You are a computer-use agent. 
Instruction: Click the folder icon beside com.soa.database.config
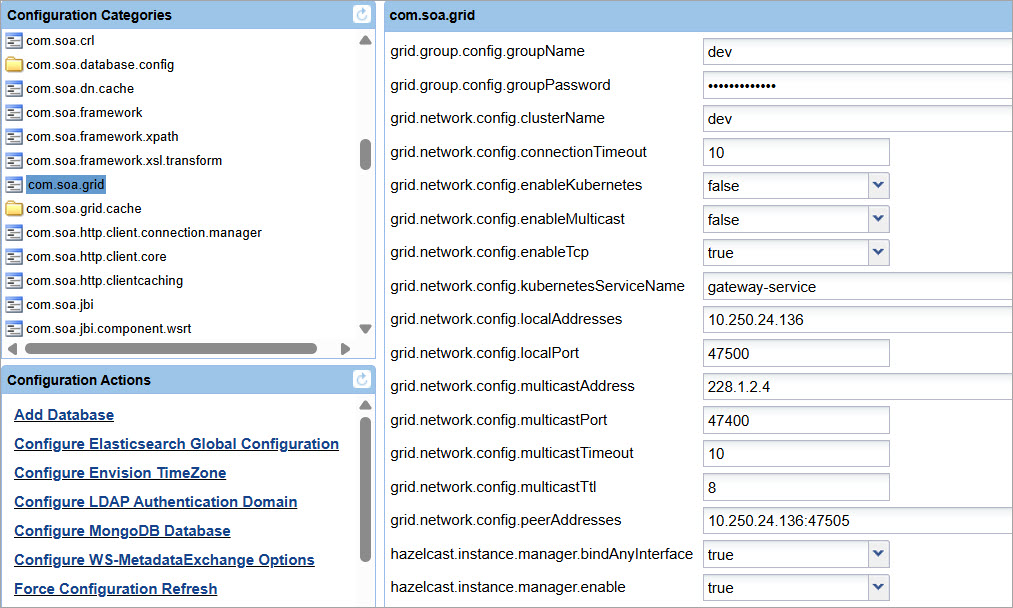(14, 65)
